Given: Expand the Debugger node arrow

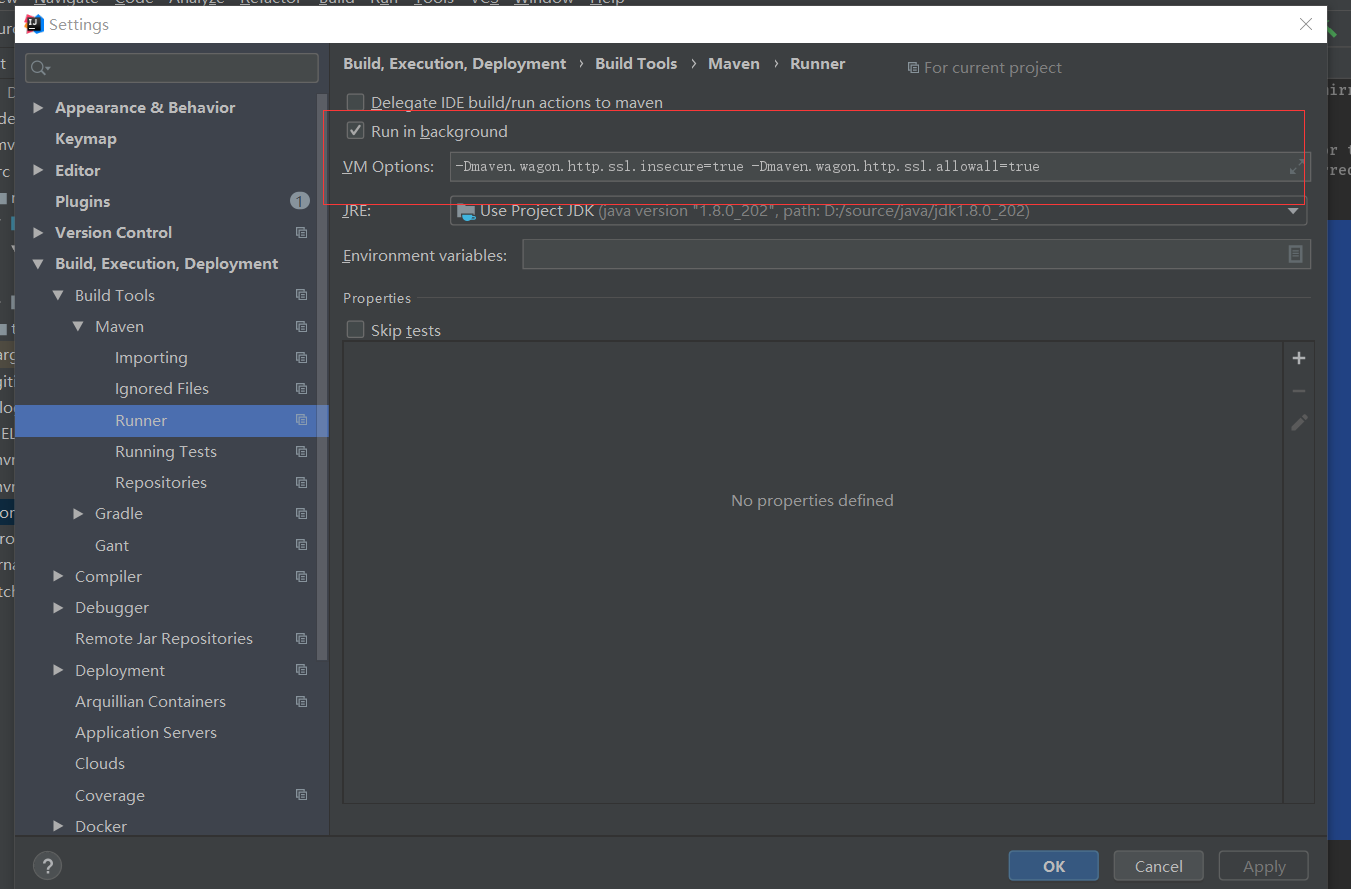Looking at the screenshot, I should click(58, 608).
